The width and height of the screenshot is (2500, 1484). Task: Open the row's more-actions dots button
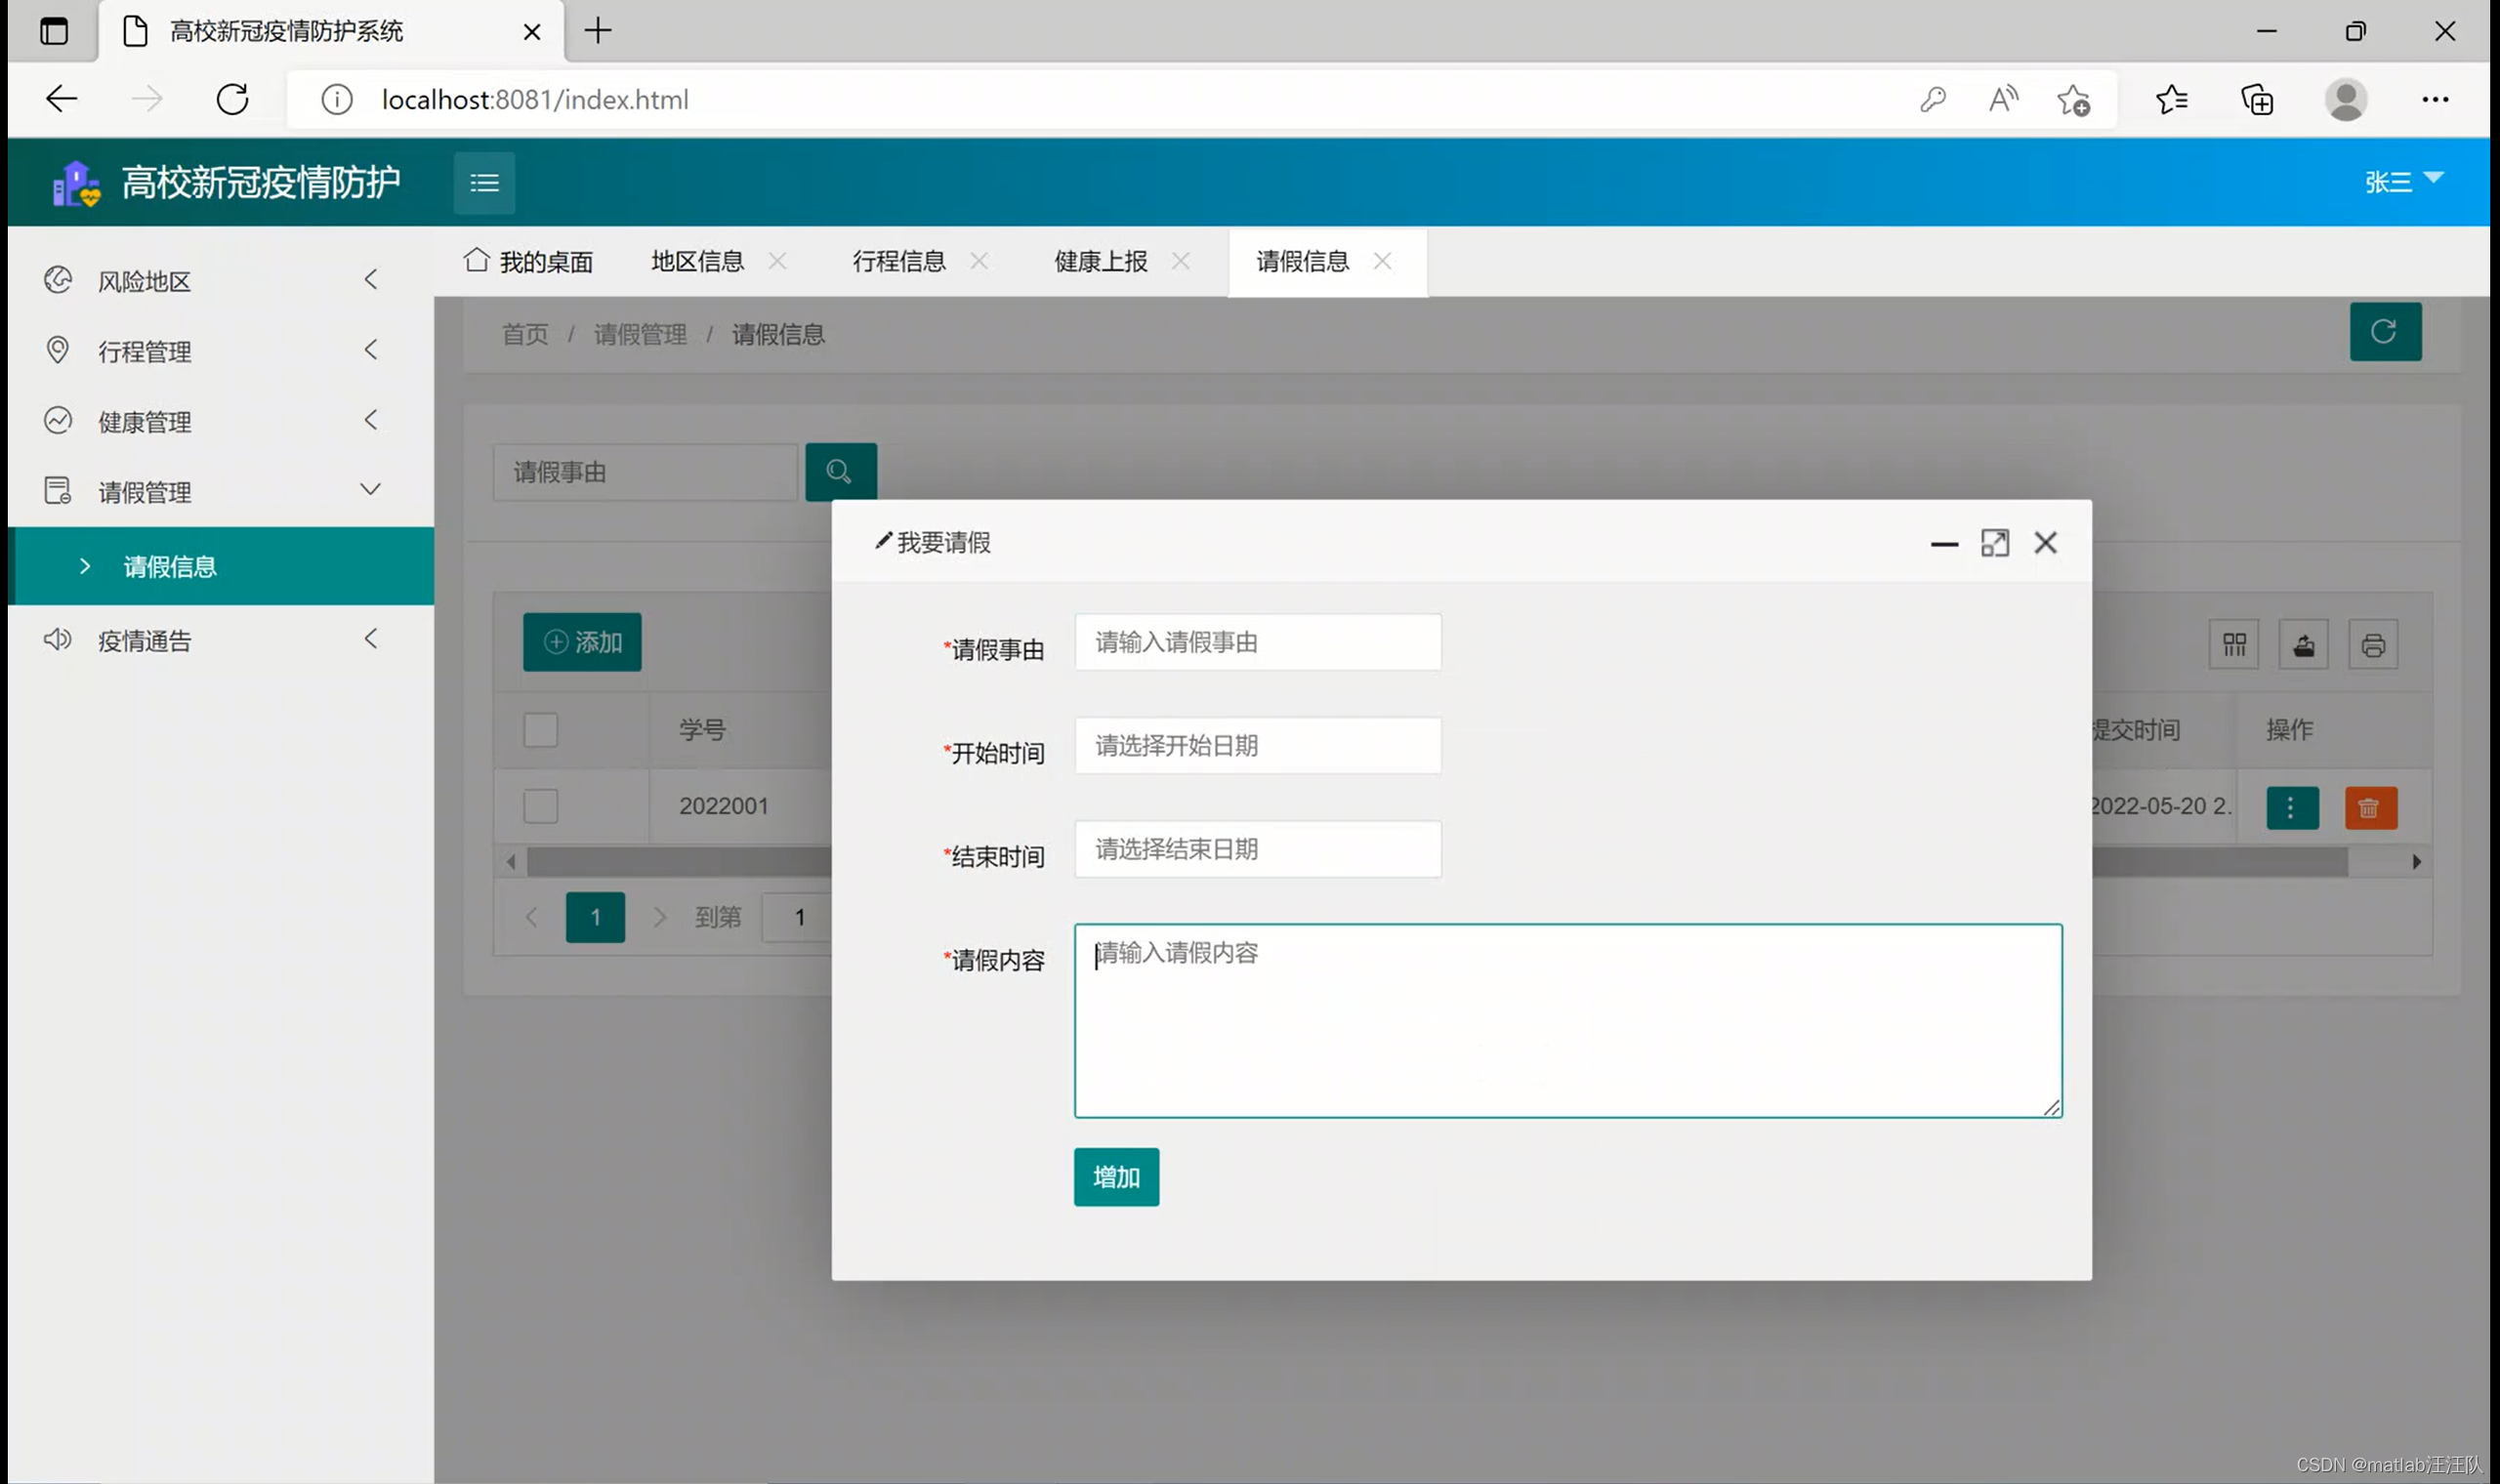2291,807
